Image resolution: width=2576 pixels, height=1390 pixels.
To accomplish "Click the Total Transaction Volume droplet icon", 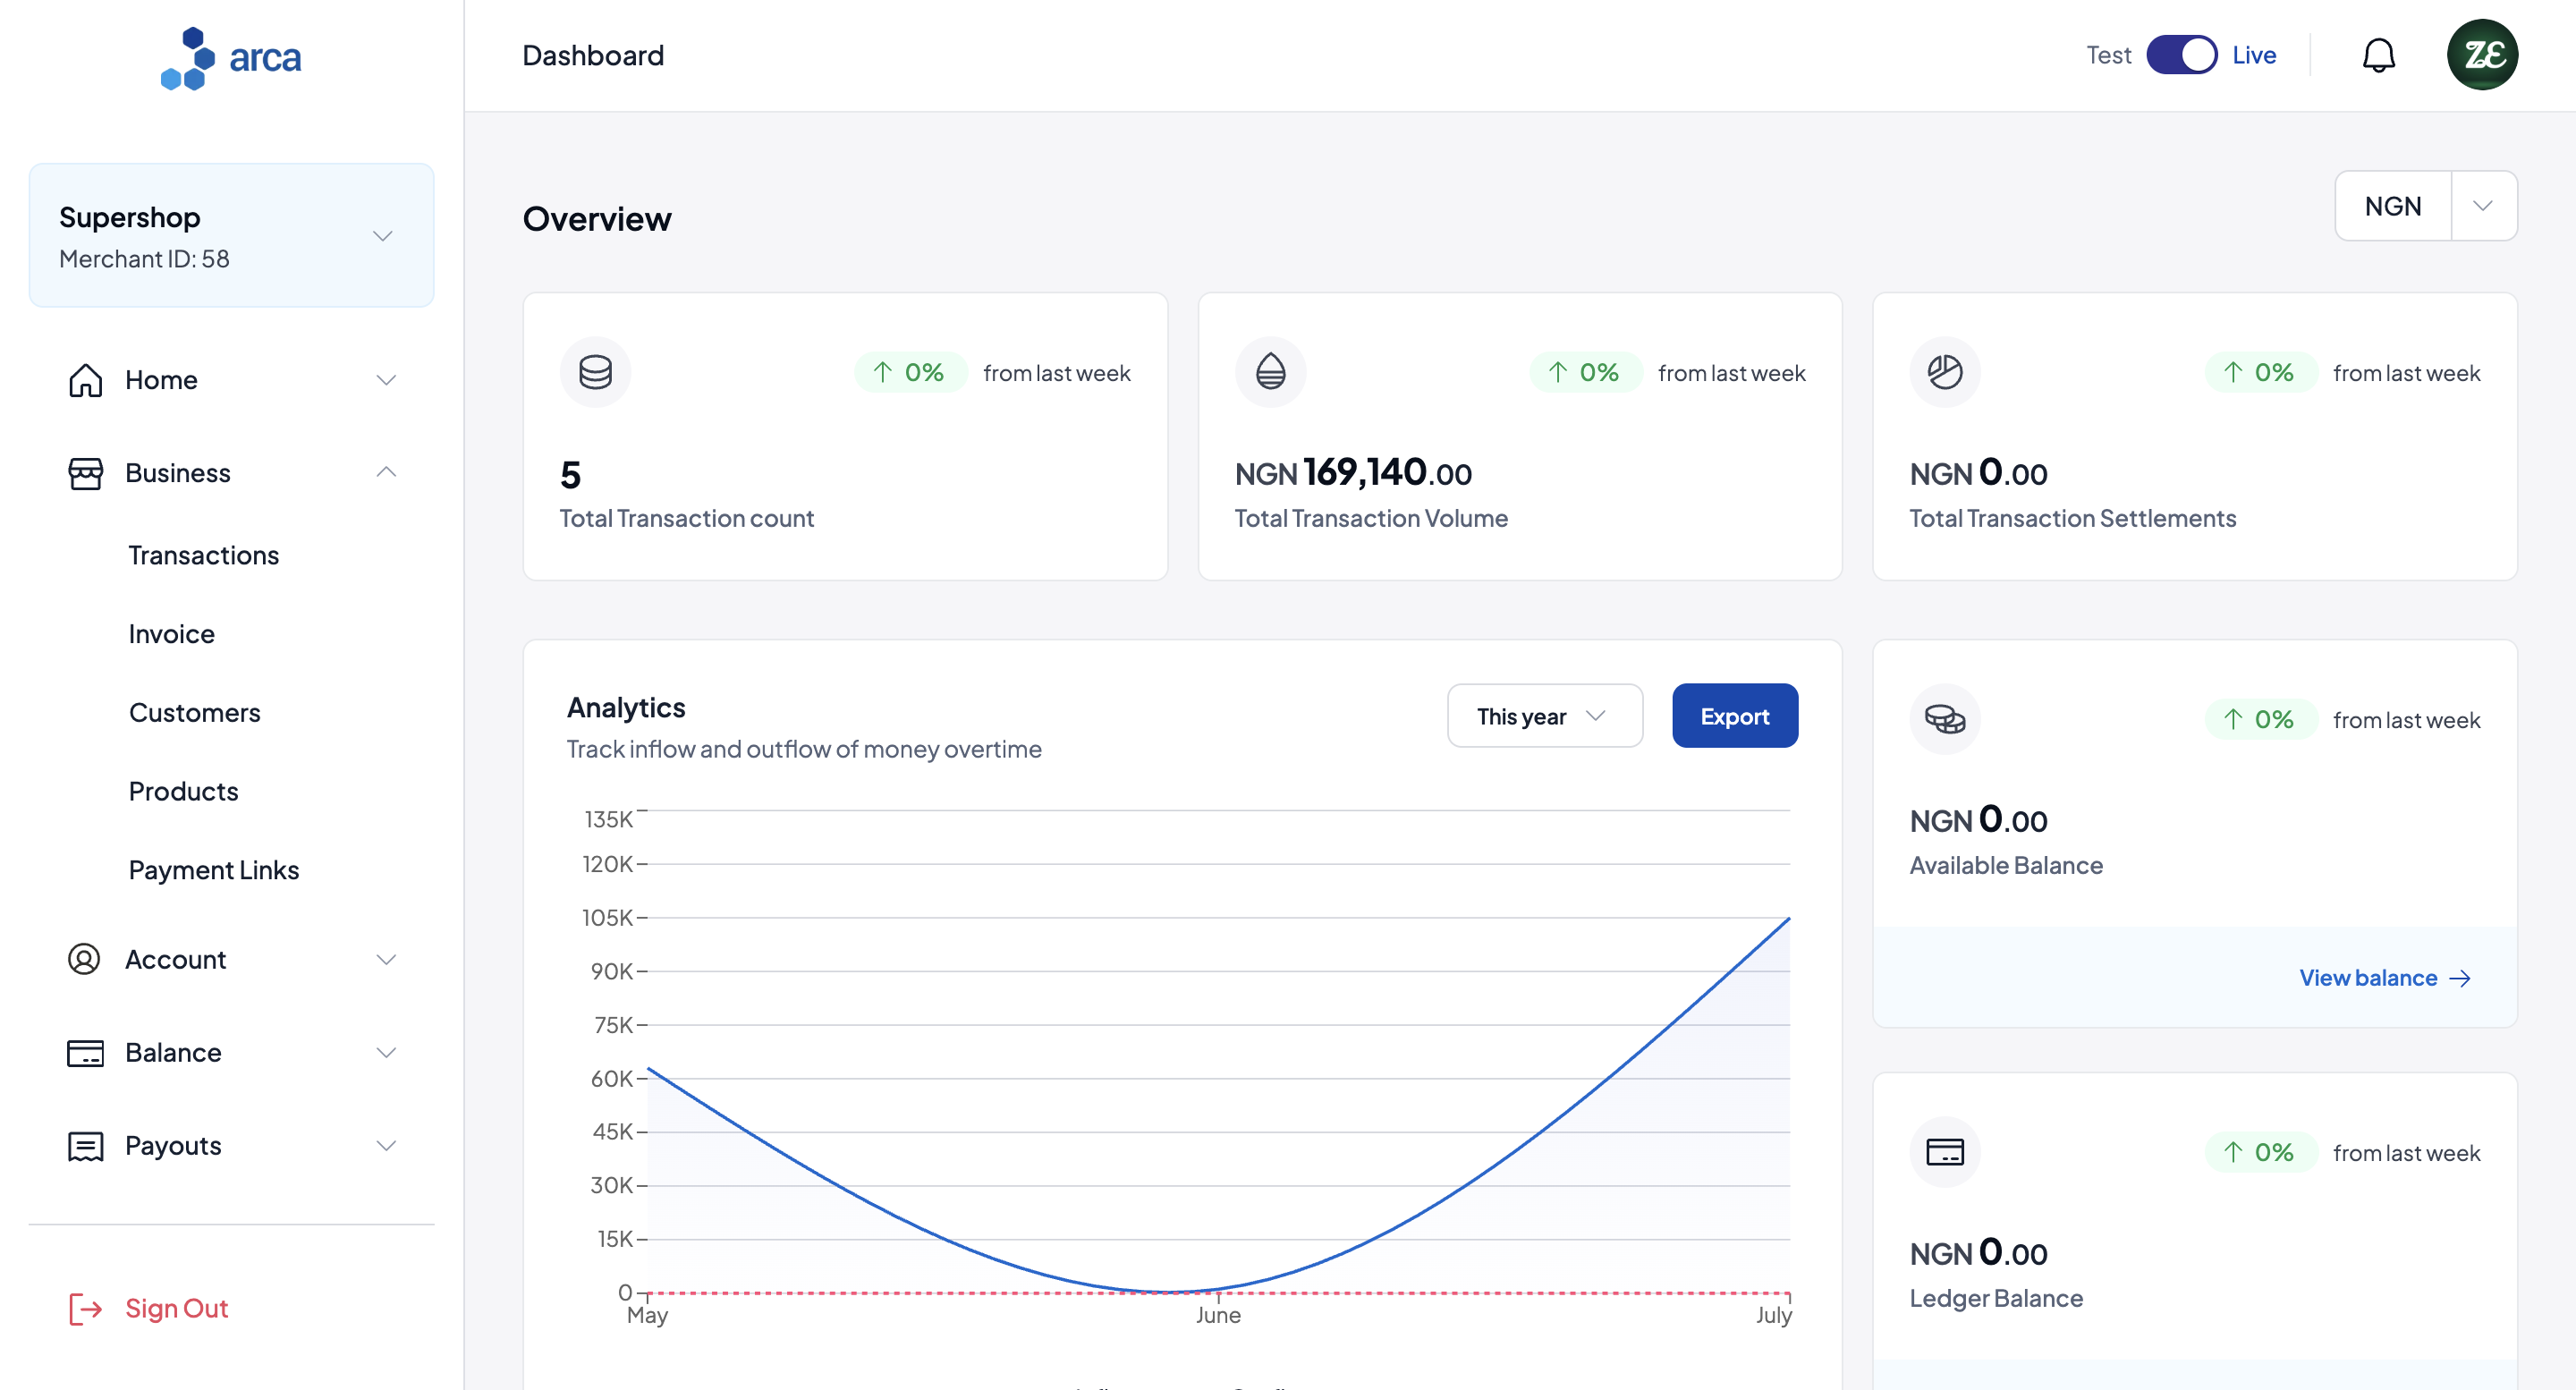I will pos(1270,372).
